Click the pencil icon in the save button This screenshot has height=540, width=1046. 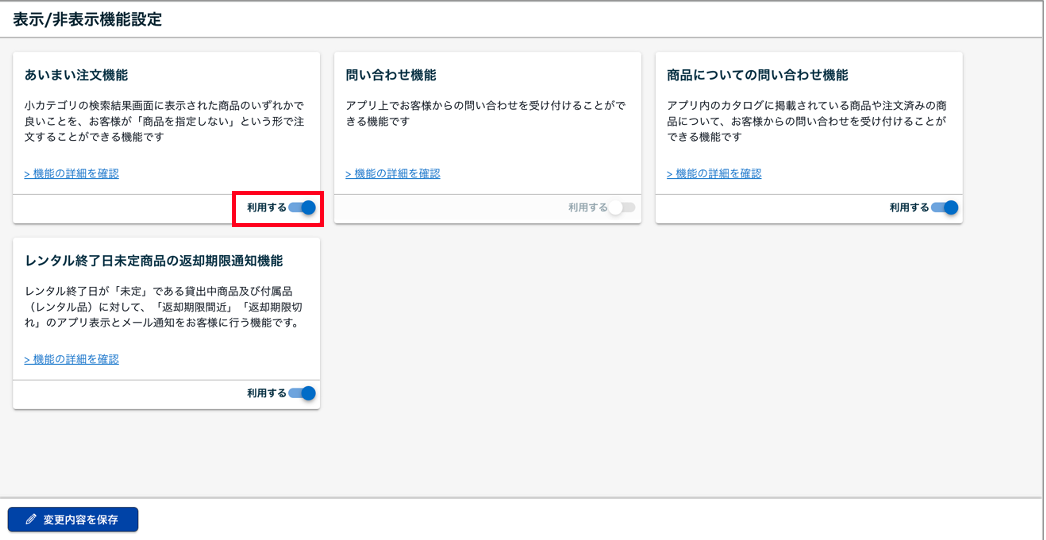pos(31,520)
